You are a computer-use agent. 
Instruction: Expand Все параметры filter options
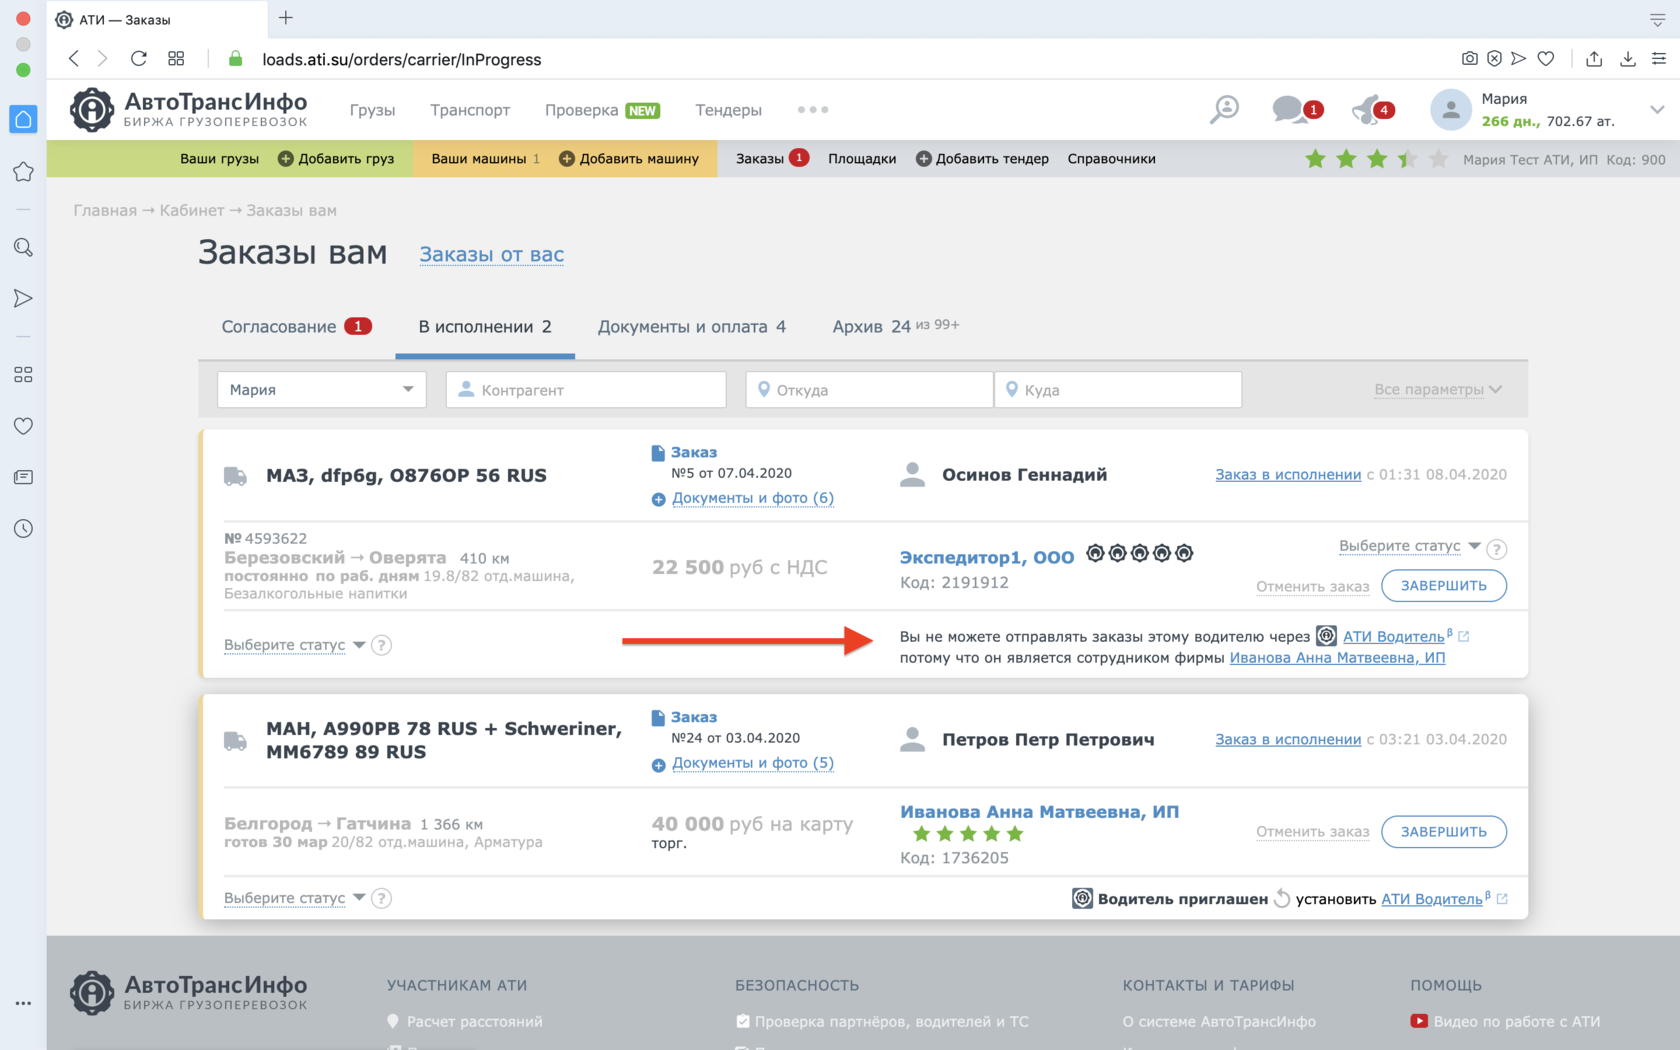(x=1438, y=390)
